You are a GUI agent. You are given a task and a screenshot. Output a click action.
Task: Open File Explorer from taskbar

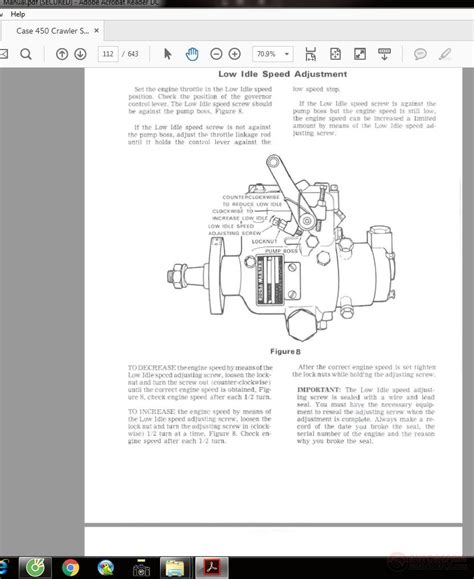(175, 568)
